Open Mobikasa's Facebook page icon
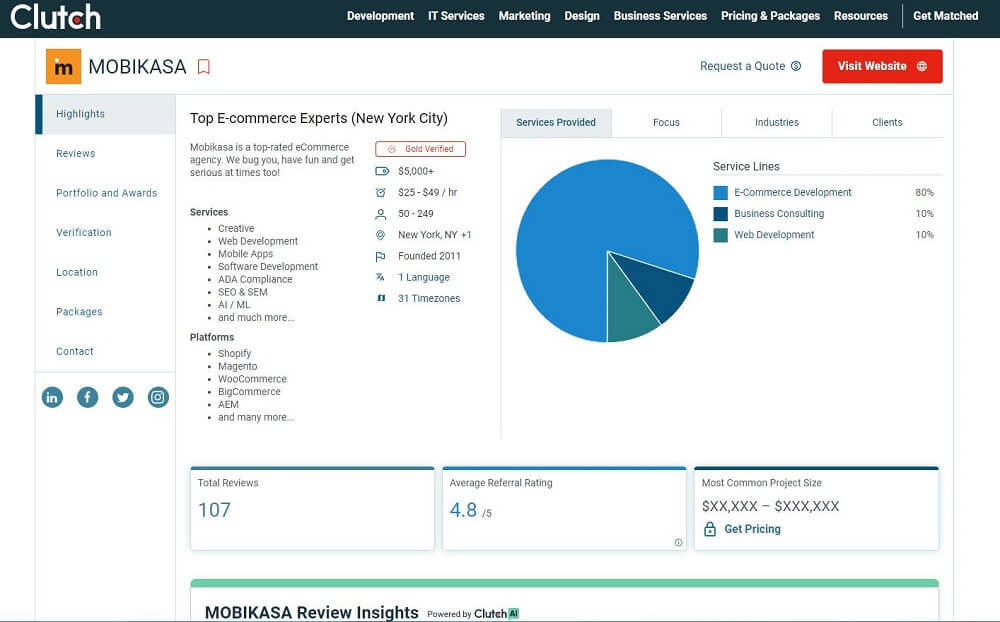This screenshot has width=1000, height=622. [x=88, y=397]
